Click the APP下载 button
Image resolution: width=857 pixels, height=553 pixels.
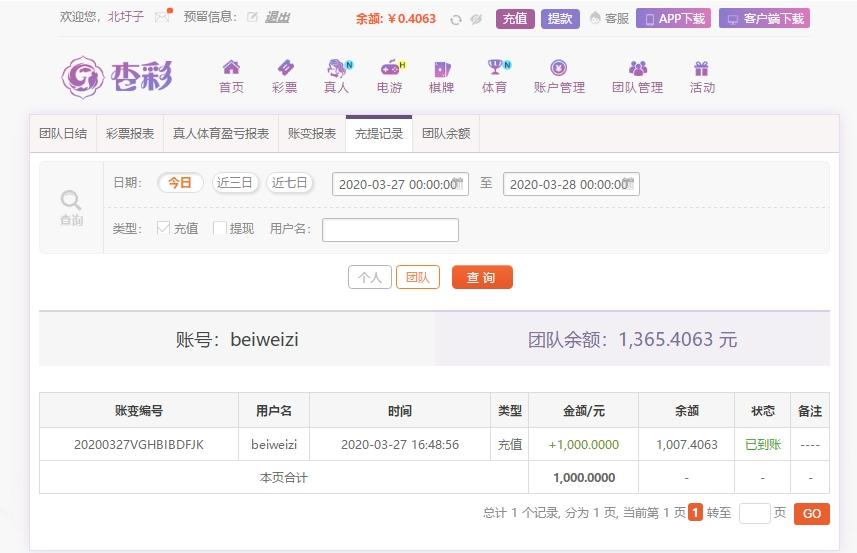pos(673,19)
